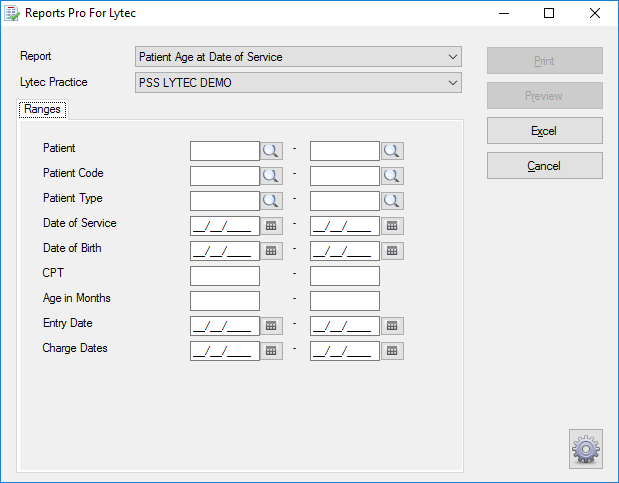Open calendar for ending Date of Birth
The height and width of the screenshot is (483, 619).
tap(392, 251)
